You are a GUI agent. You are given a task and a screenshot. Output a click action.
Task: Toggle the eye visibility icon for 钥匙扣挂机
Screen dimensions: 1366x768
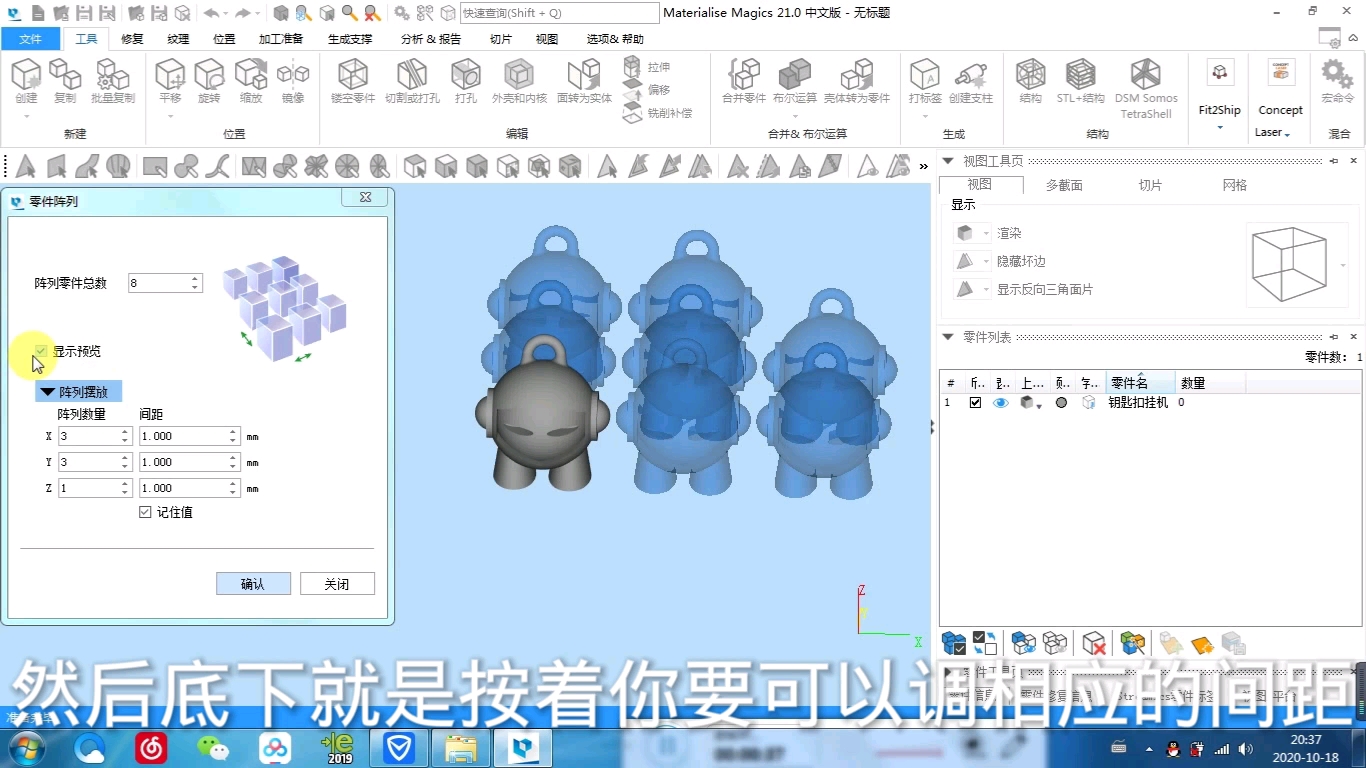1000,402
